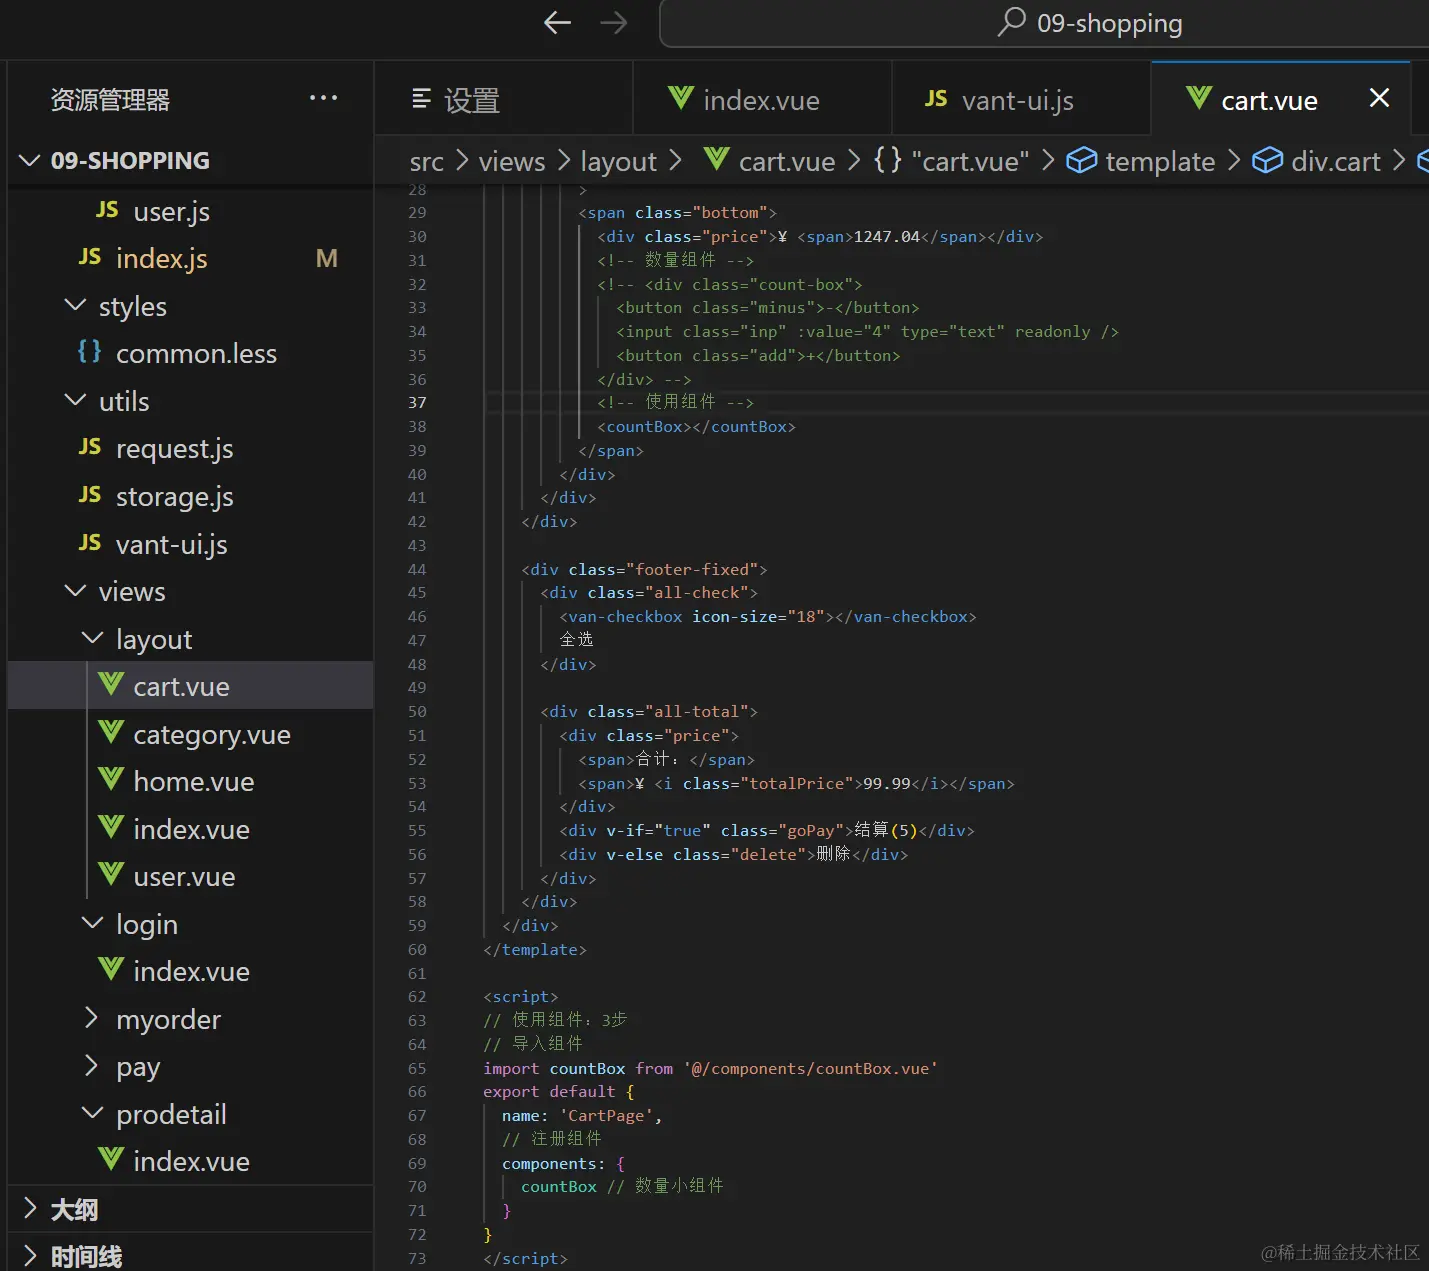Click breadcrumb div.cart cube icon
The width and height of the screenshot is (1429, 1271).
1267,160
